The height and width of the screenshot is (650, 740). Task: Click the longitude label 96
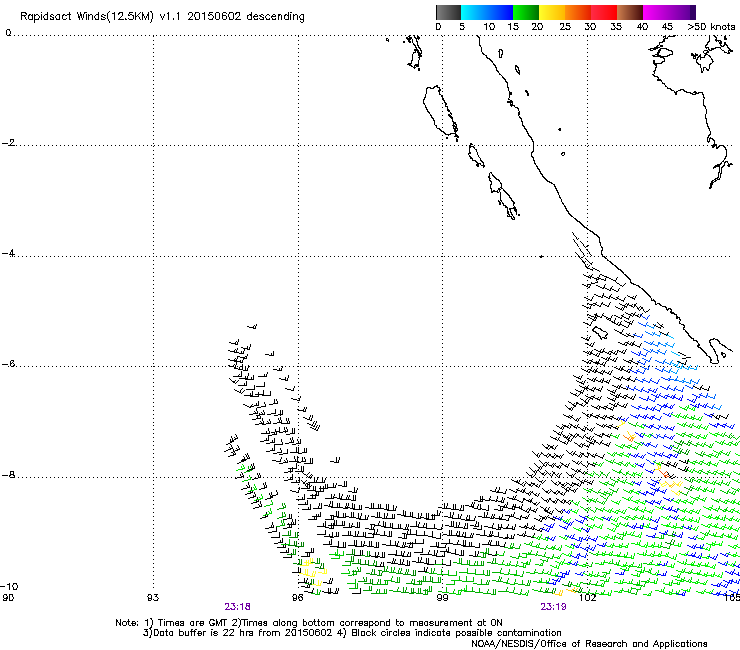pos(297,598)
